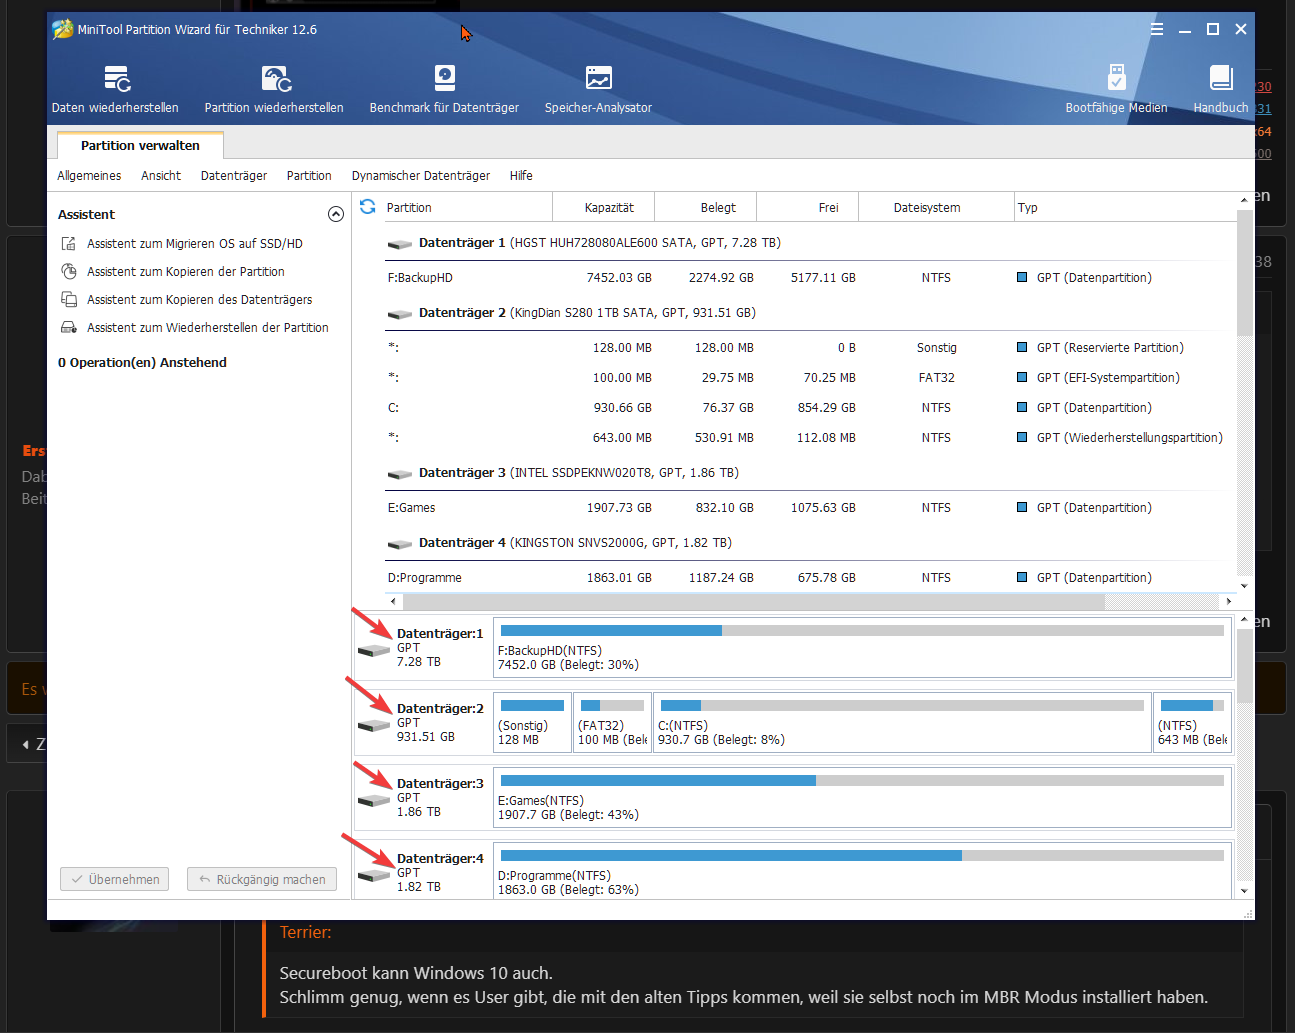Click disk map scrollbar down arrow
The width and height of the screenshot is (1295, 1033).
pos(1244,890)
